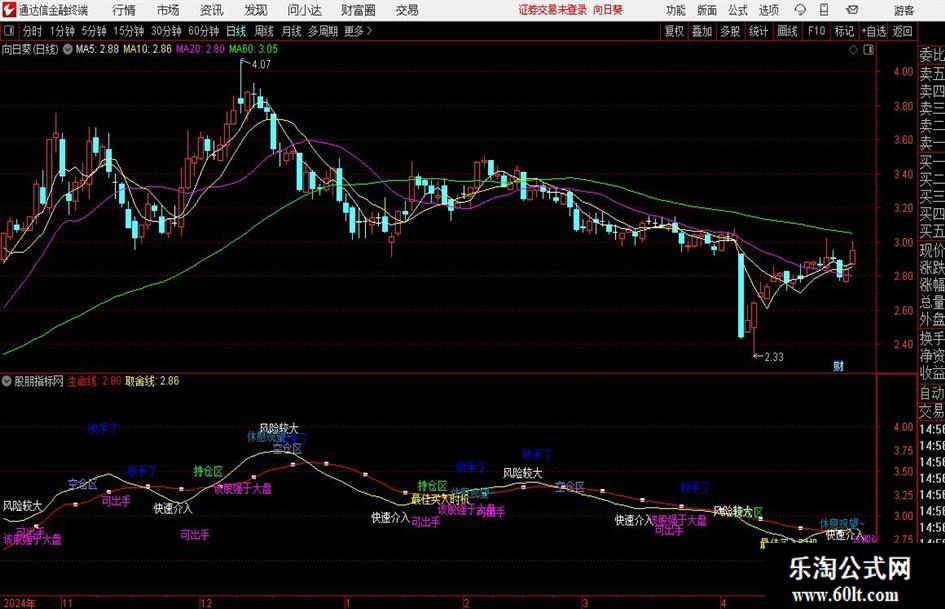Expand the 更多 period options chevron
The height and width of the screenshot is (609, 945).
click(x=369, y=31)
